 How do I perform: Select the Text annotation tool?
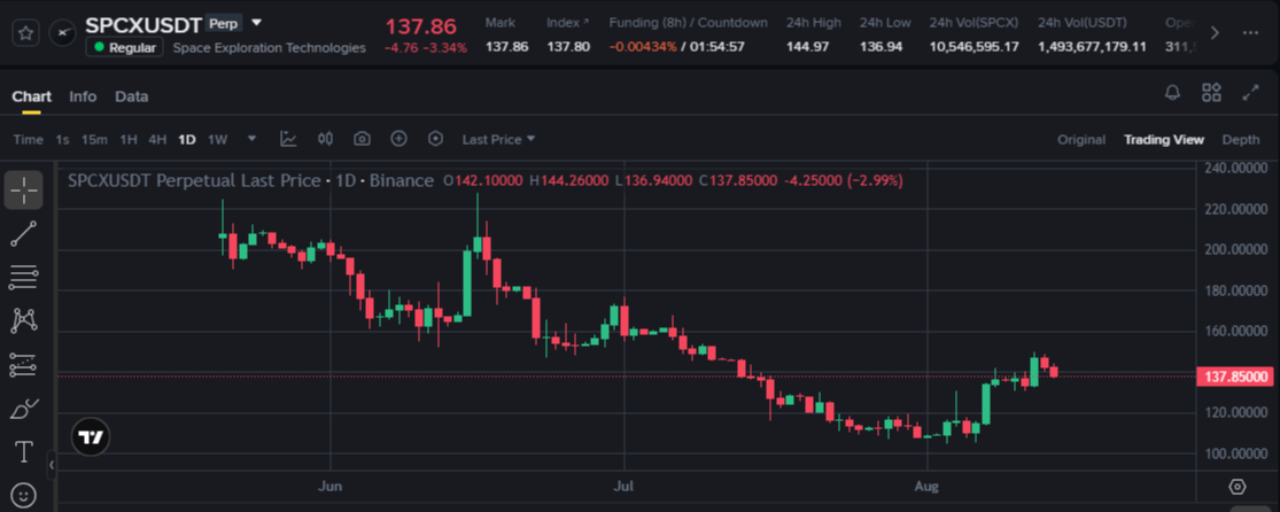point(23,452)
